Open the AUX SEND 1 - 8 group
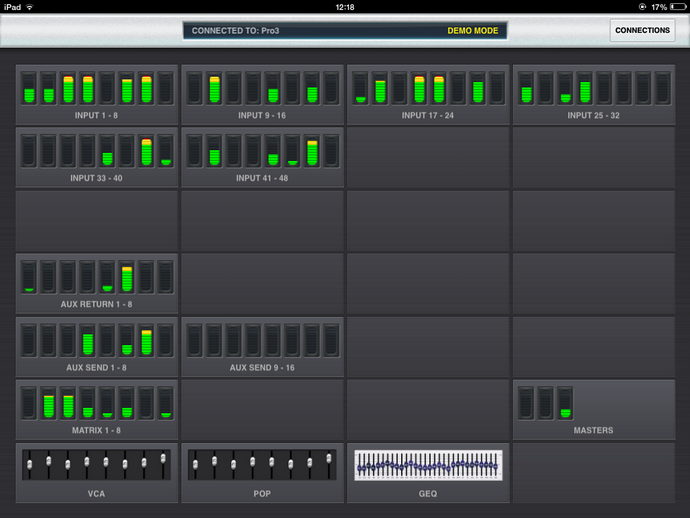Screen dimensions: 690x518 [x=97, y=347]
